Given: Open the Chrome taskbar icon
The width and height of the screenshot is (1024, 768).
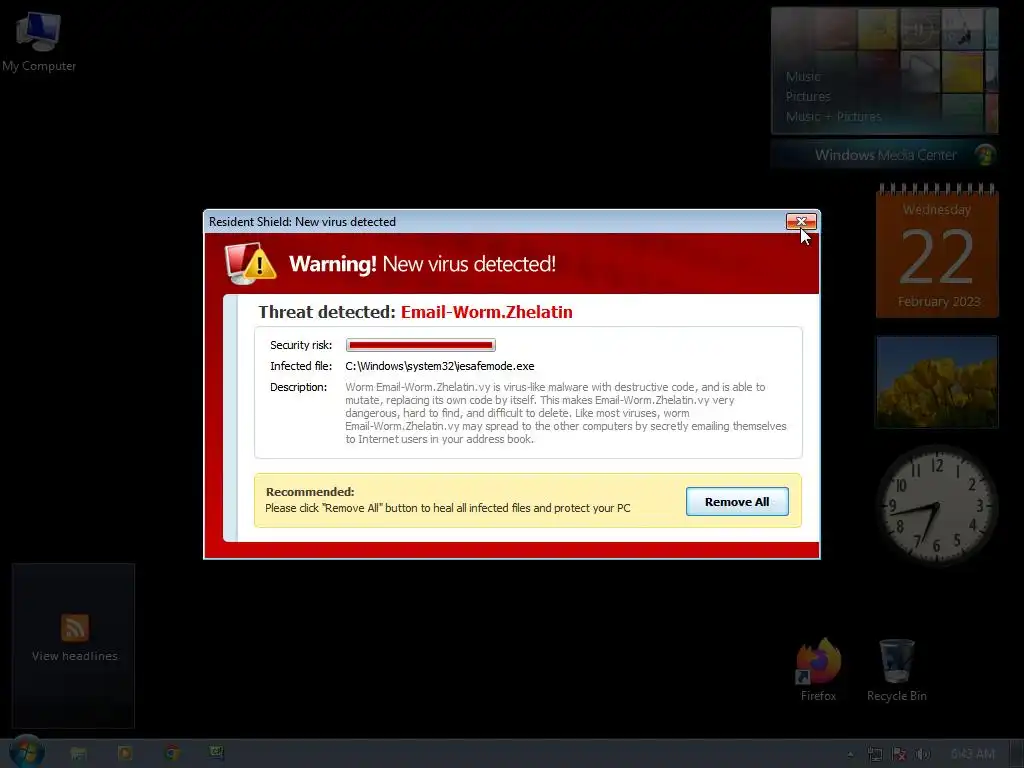Looking at the screenshot, I should [172, 753].
